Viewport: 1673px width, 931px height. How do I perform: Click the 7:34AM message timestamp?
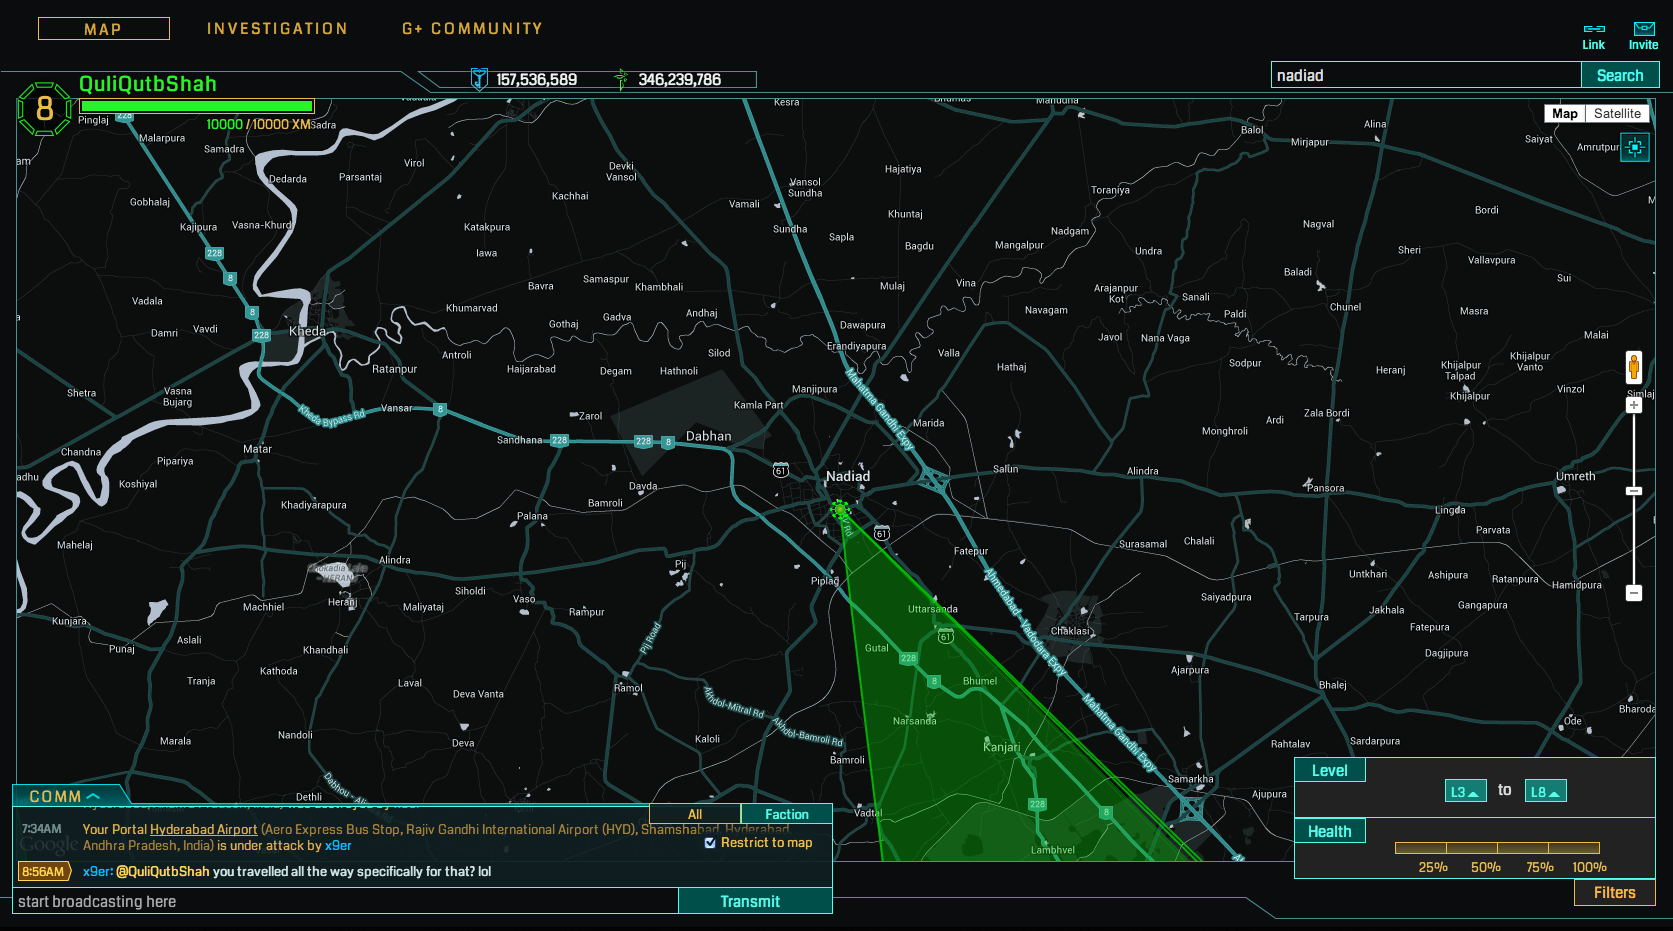[x=42, y=829]
